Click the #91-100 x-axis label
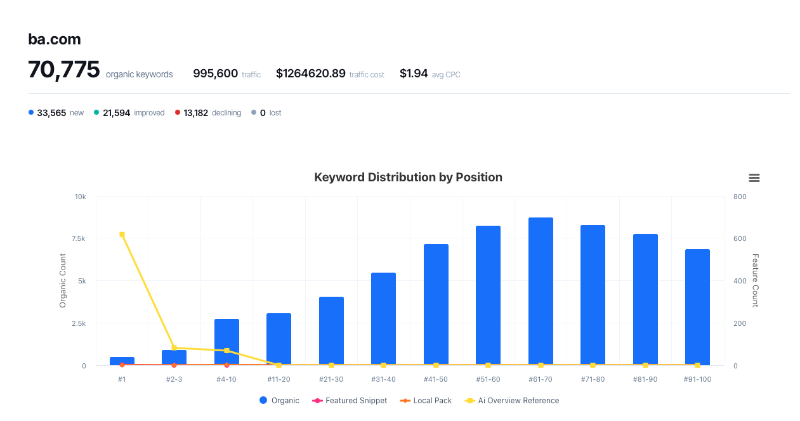This screenshot has height=421, width=800. coord(697,379)
